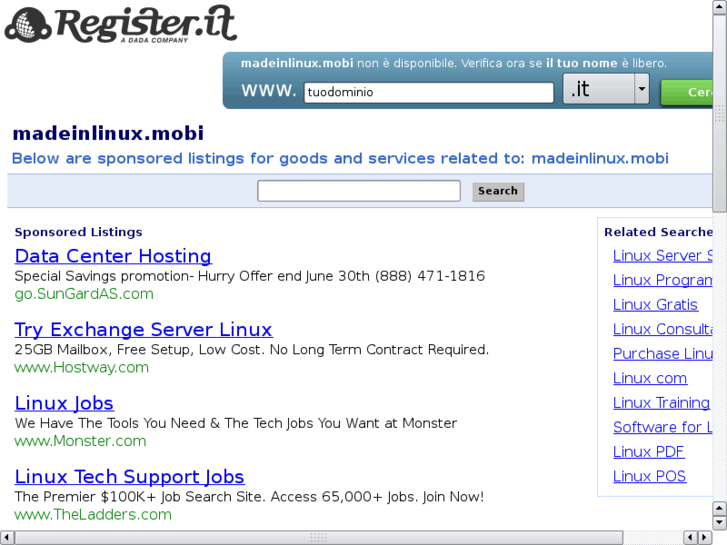Viewport: 727px width, 545px height.
Task: Visit www.TheLadders.com link
Action: pos(93,515)
